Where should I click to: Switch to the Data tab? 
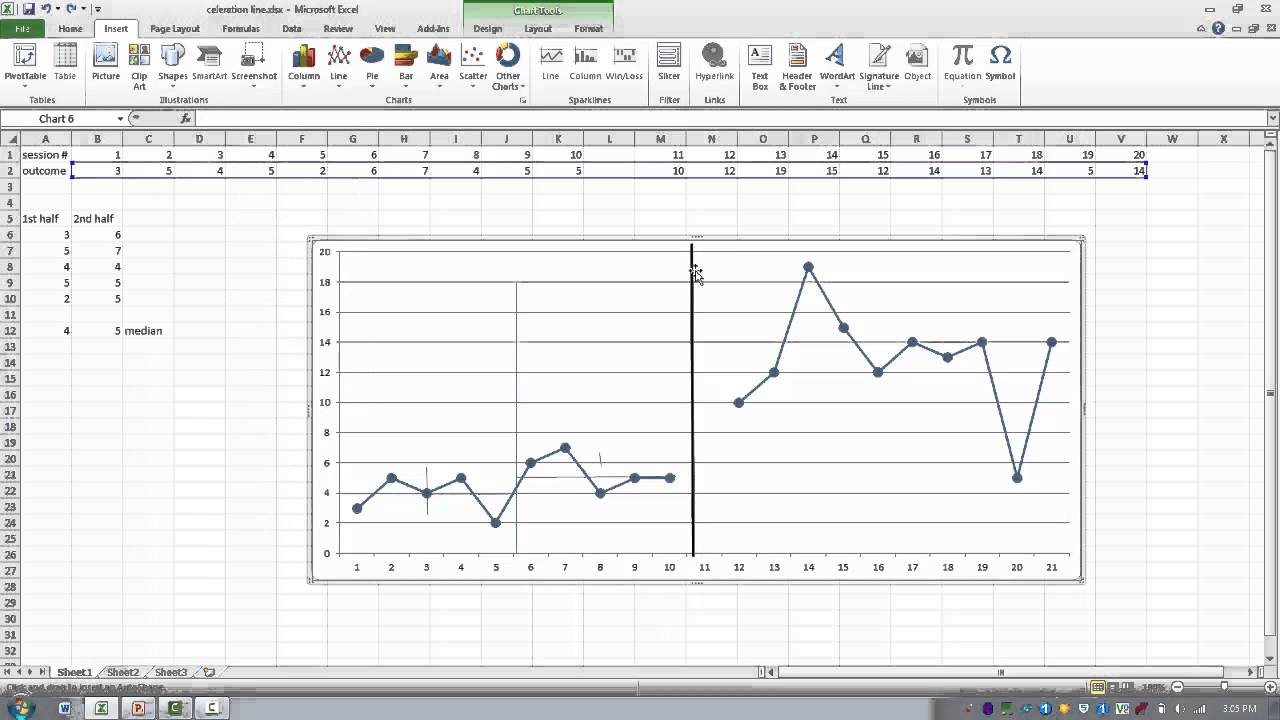click(292, 29)
